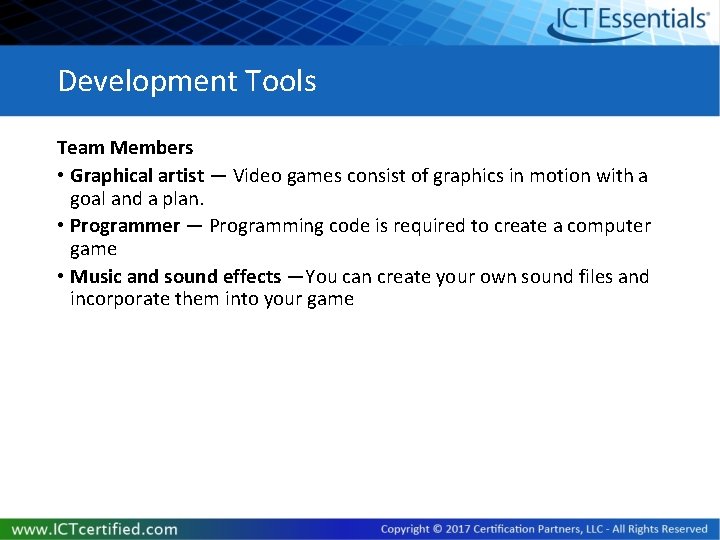
Task: Click the copyright notice in the footer
Action: pyautogui.click(x=544, y=529)
